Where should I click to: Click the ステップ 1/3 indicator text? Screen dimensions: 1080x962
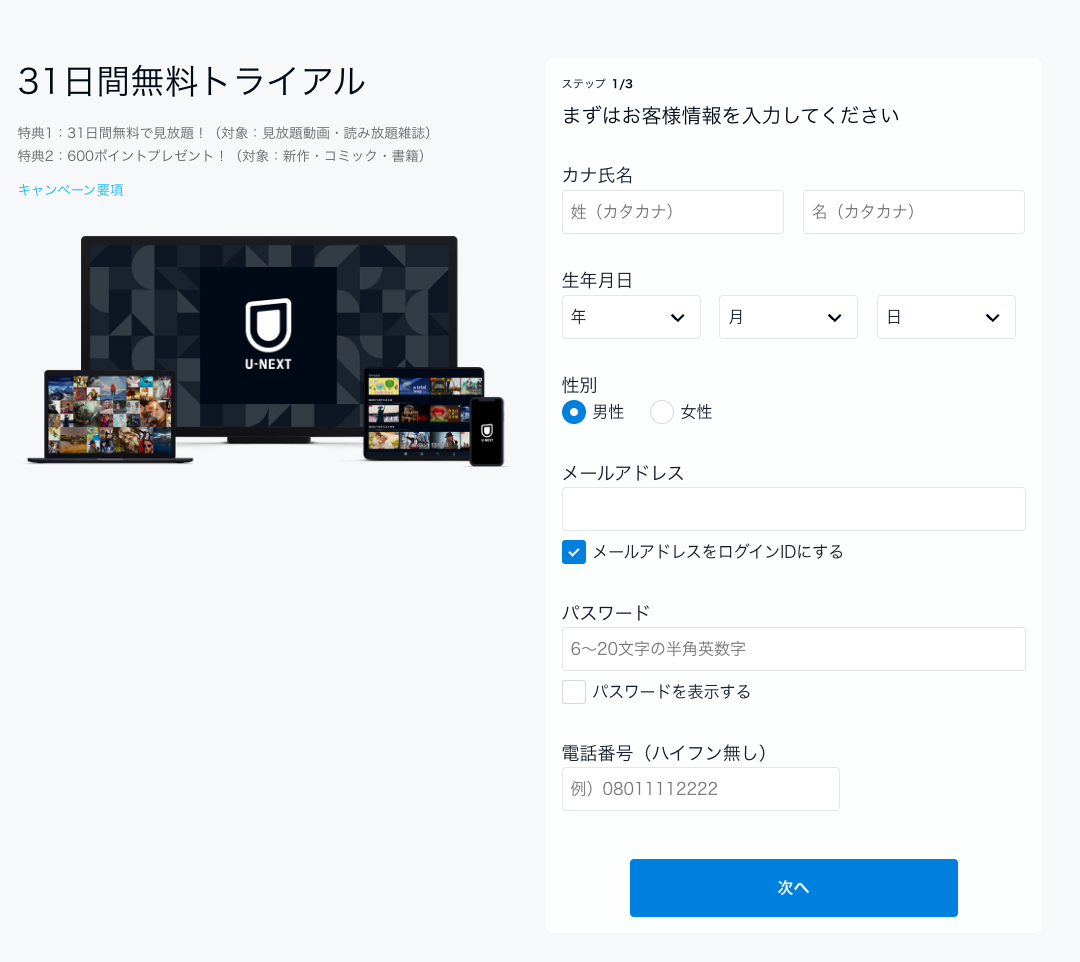[x=597, y=84]
